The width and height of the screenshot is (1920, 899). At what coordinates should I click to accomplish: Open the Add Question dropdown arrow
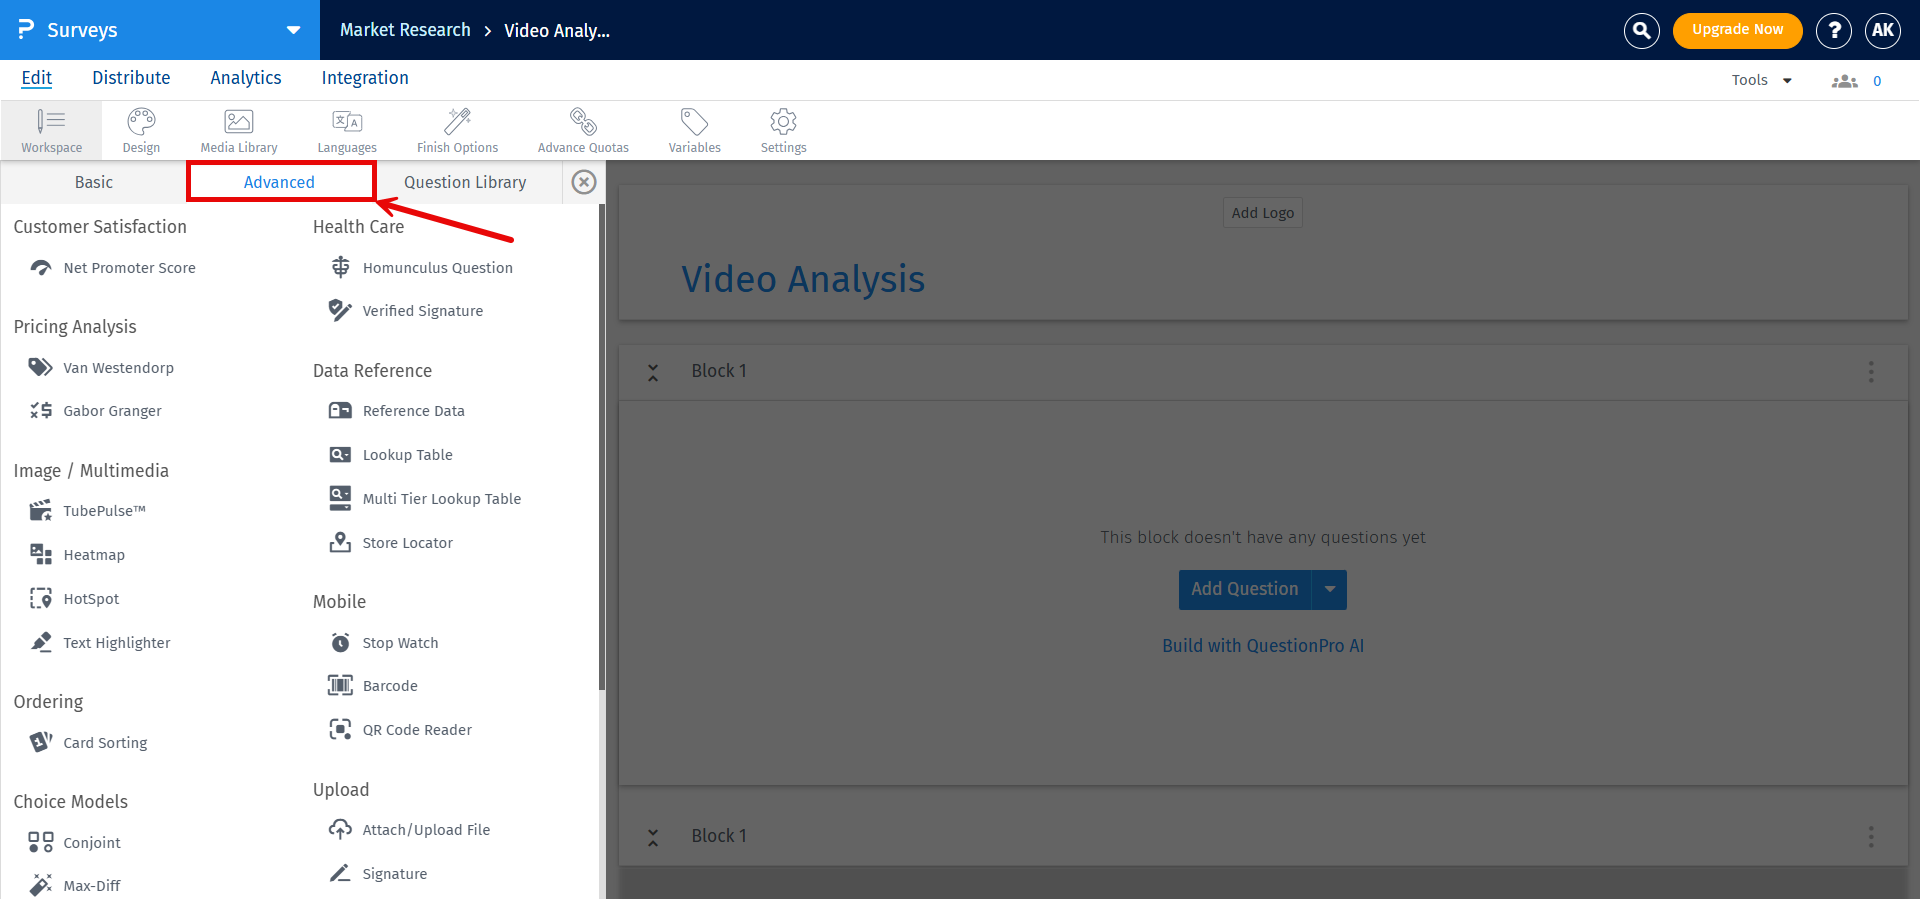tap(1329, 590)
